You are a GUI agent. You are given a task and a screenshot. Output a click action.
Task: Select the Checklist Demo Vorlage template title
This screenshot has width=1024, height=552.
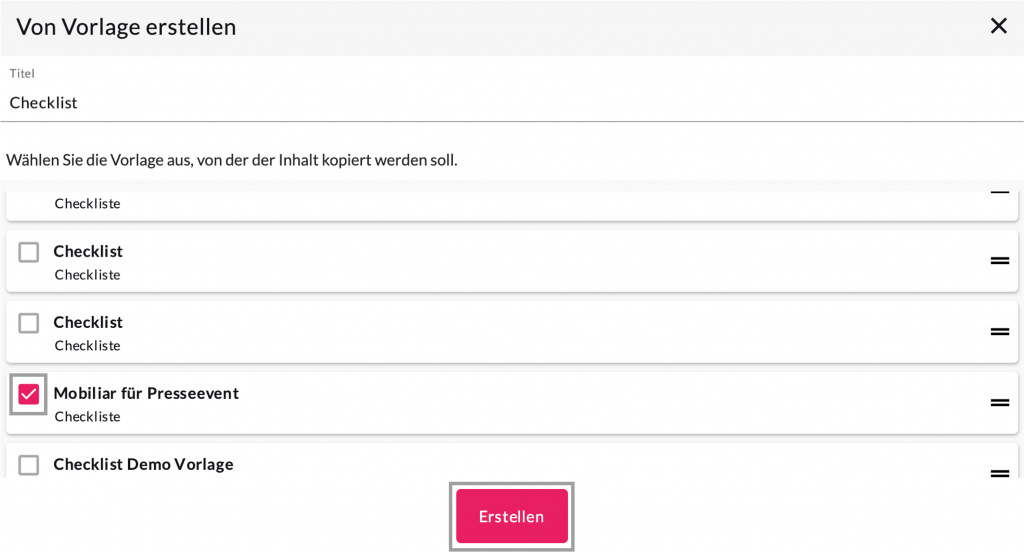click(143, 464)
